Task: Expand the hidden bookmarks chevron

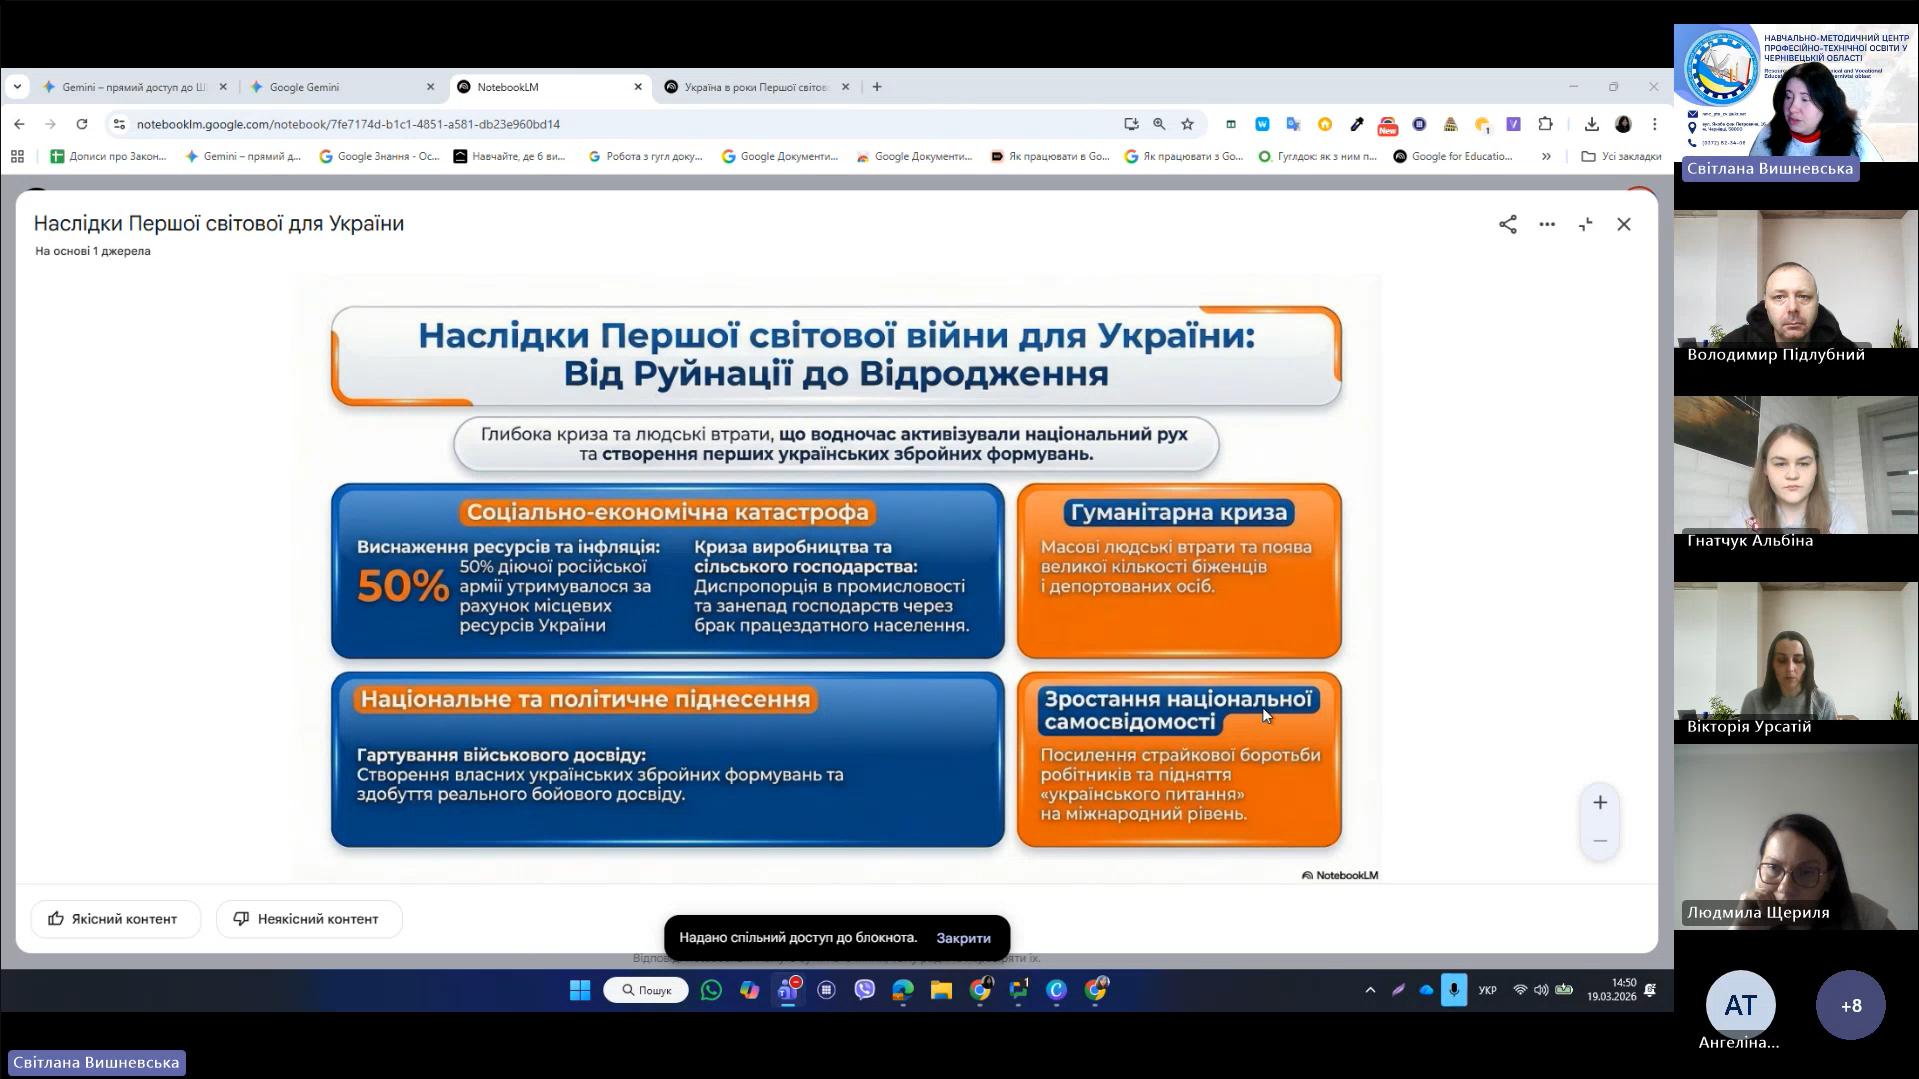Action: (1546, 156)
